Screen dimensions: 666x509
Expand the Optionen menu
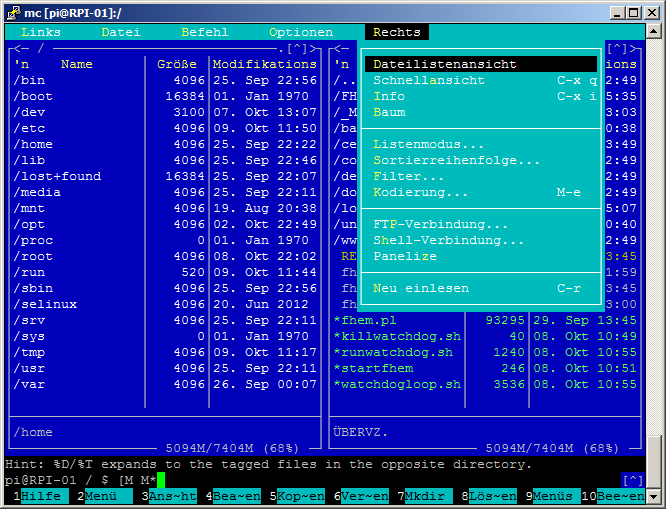[300, 32]
